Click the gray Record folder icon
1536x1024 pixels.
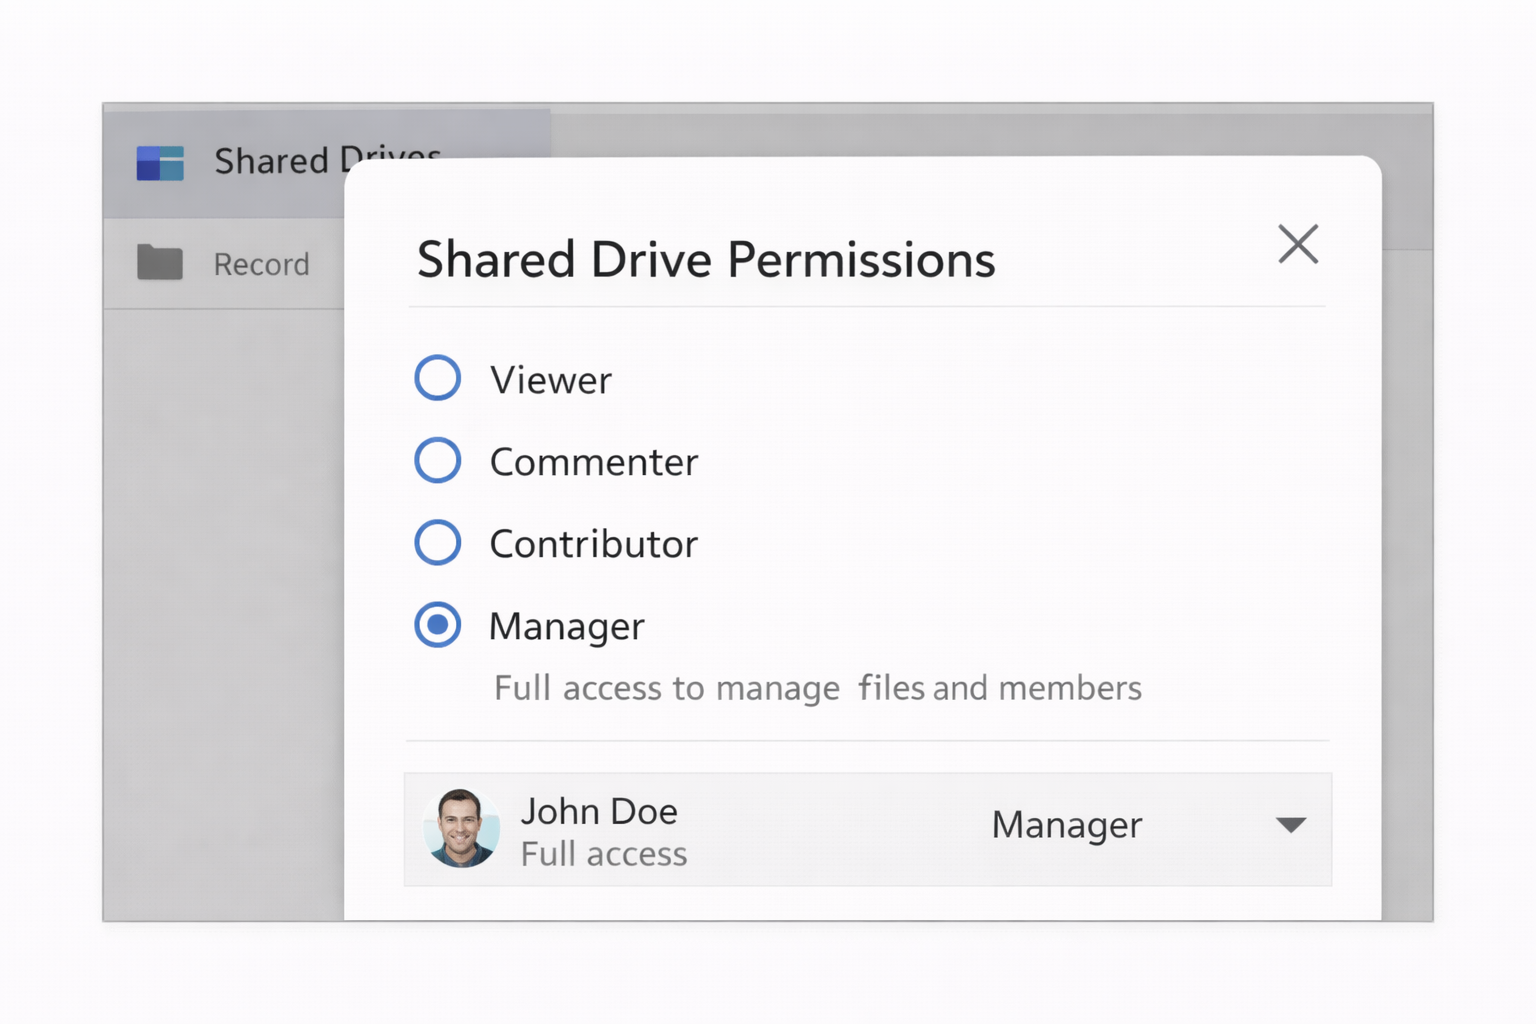point(160,263)
